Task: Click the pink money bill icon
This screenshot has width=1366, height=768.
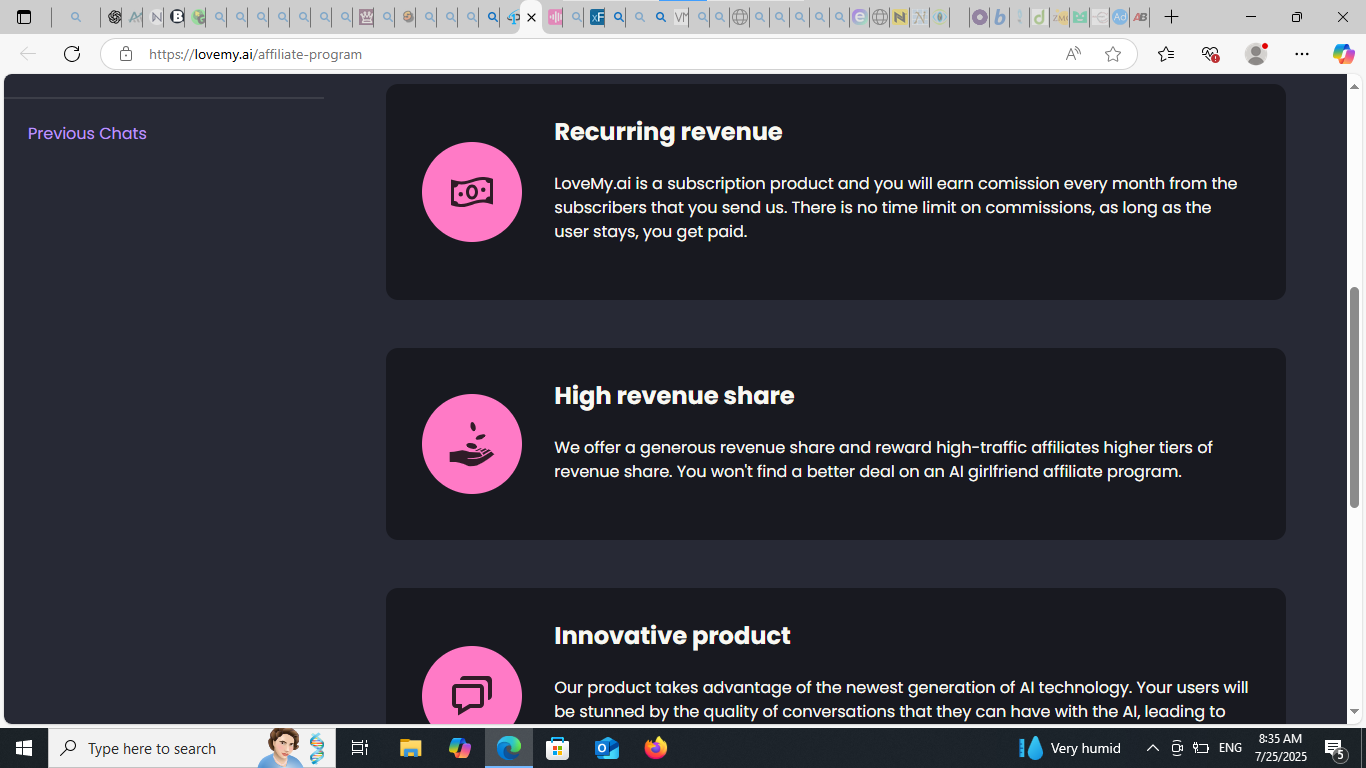Action: [x=472, y=192]
